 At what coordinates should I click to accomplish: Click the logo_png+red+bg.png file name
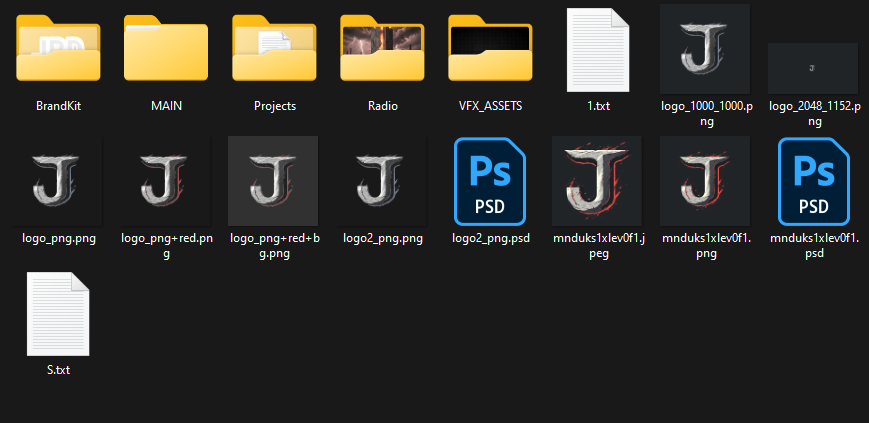click(275, 247)
